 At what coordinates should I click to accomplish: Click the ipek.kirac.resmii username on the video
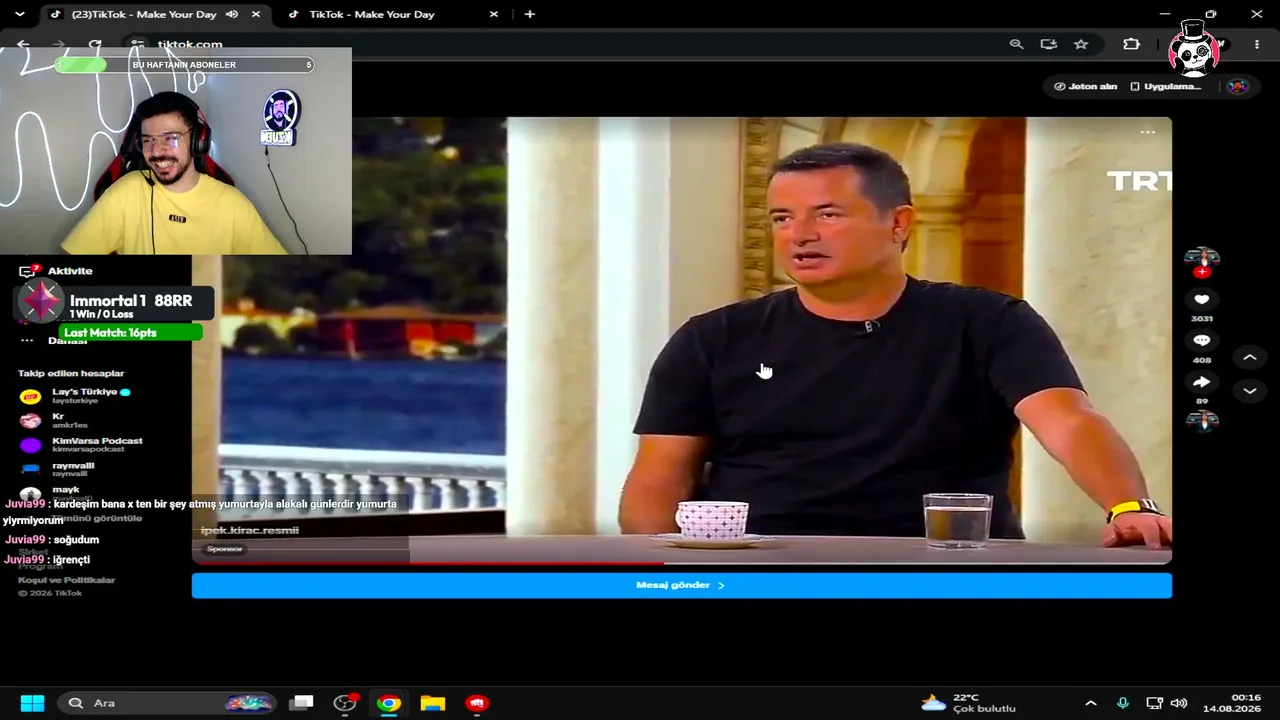[x=250, y=530]
